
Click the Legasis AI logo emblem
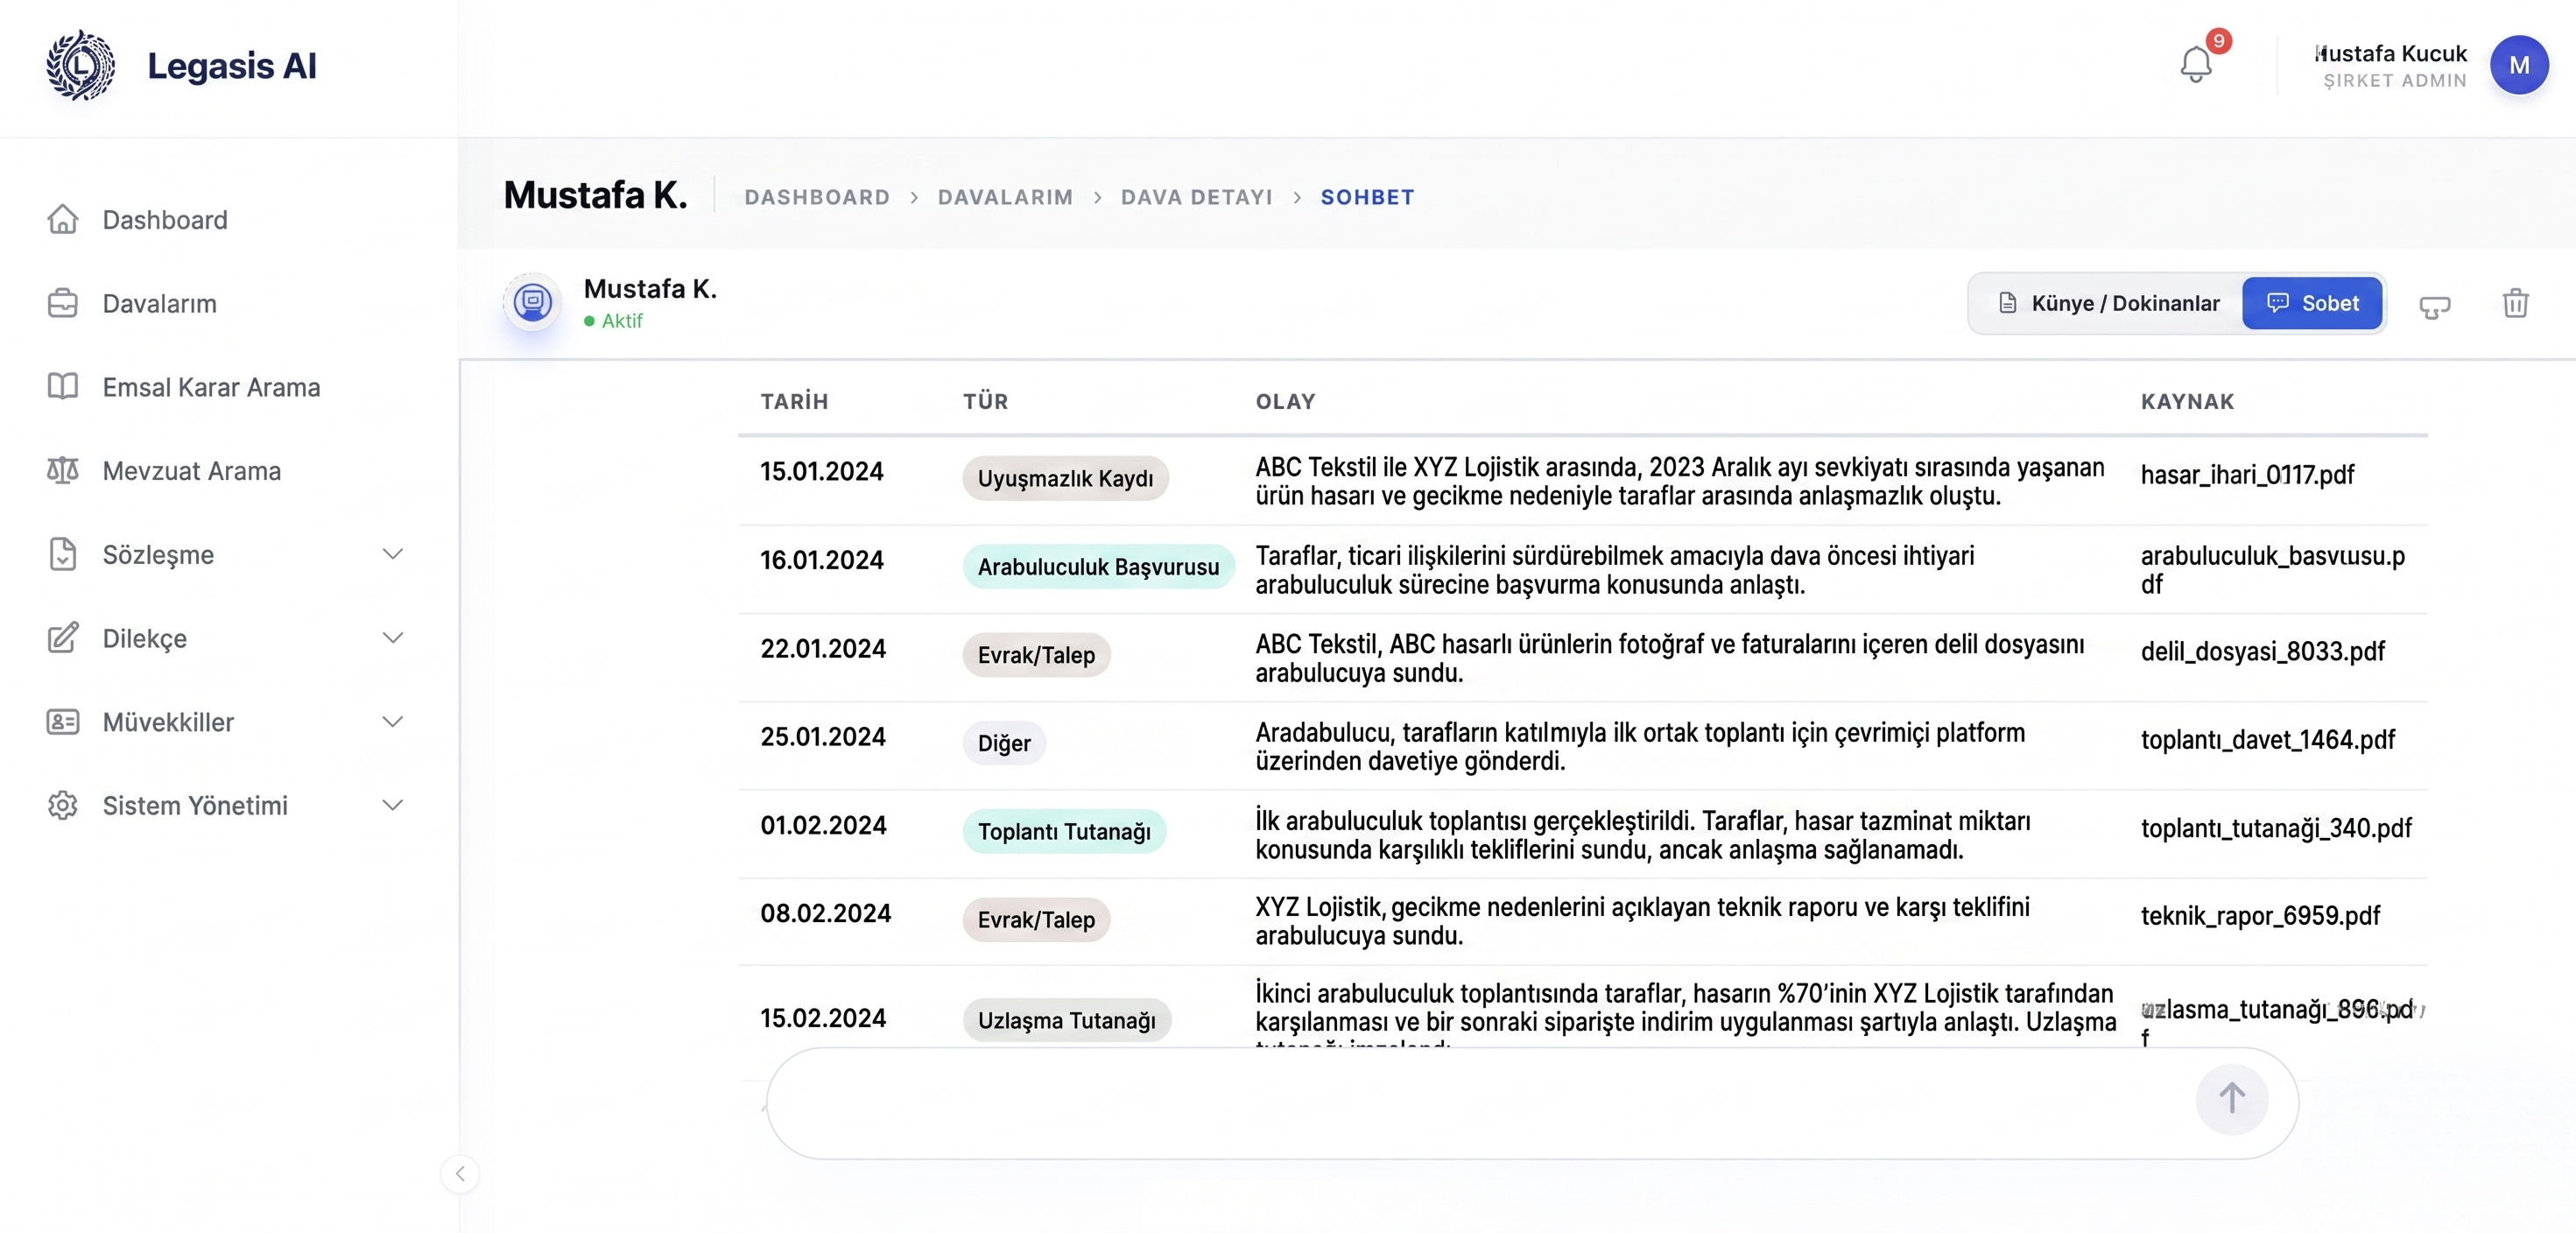click(80, 65)
